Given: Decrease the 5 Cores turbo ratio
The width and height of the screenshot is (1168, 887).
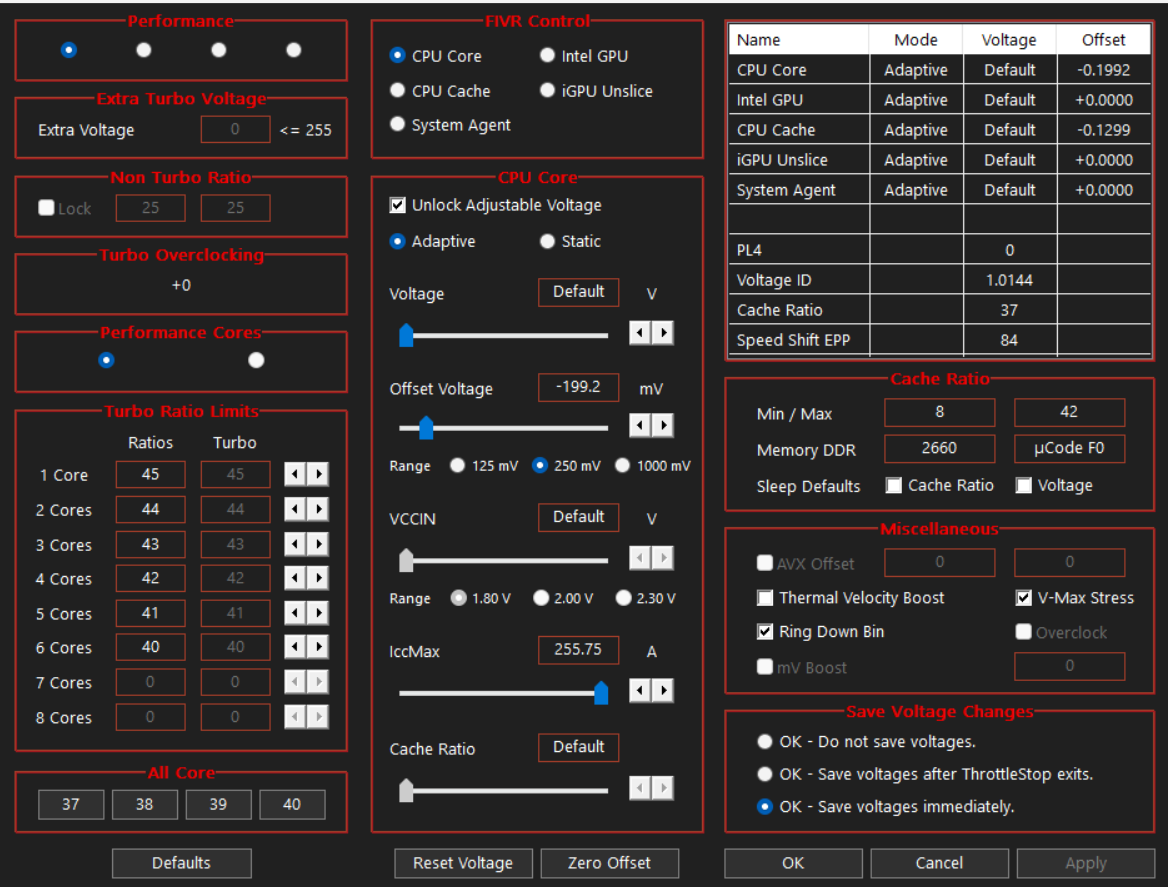Looking at the screenshot, I should (x=295, y=613).
